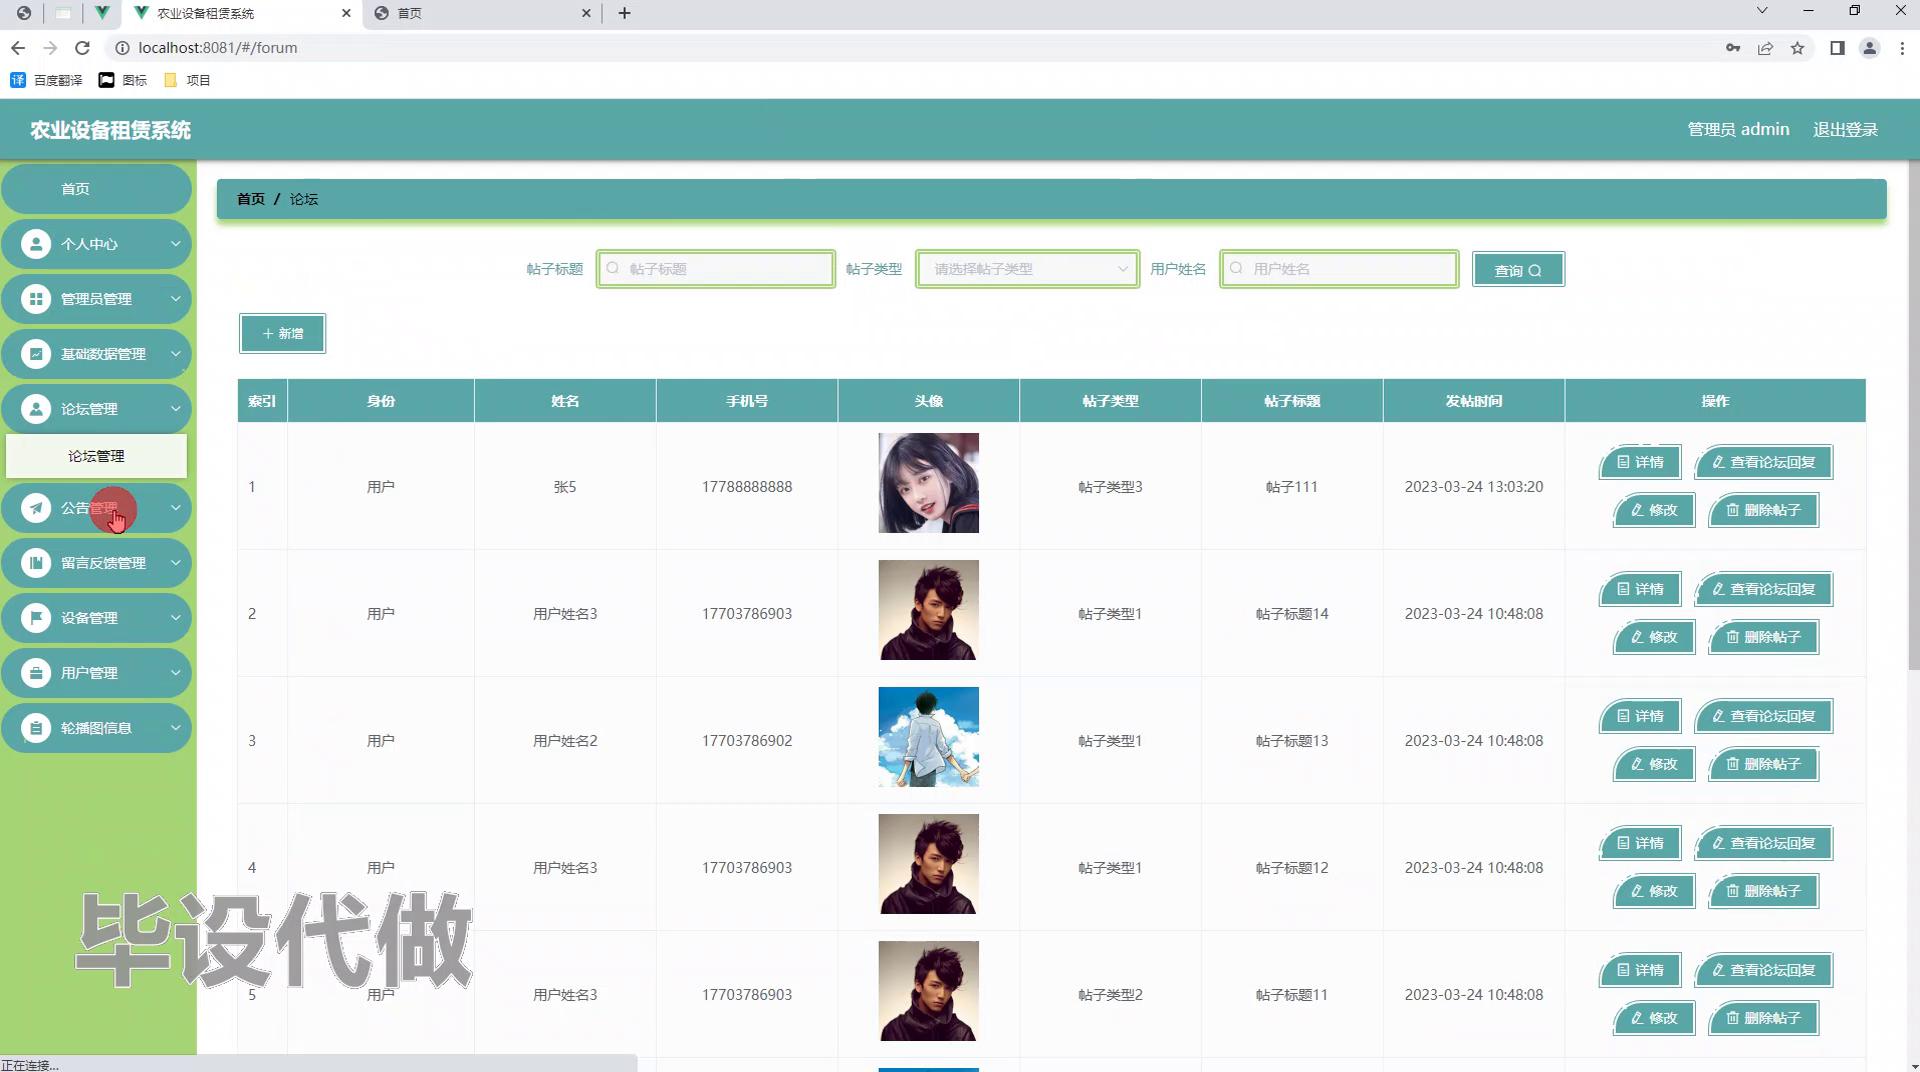Click 修改 for the 帖子标题13 row
This screenshot has width=1920, height=1072.
click(x=1654, y=764)
